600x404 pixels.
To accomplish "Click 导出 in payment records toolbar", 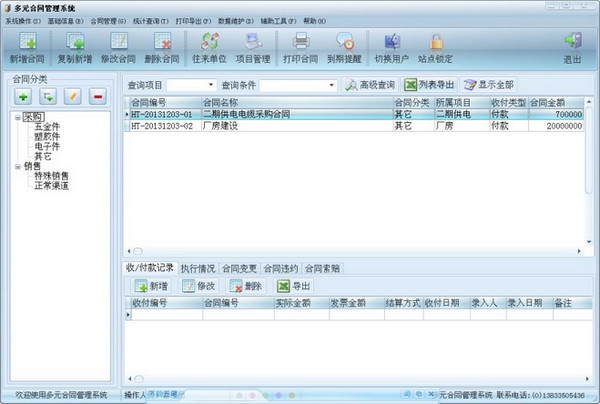I will pos(293,286).
